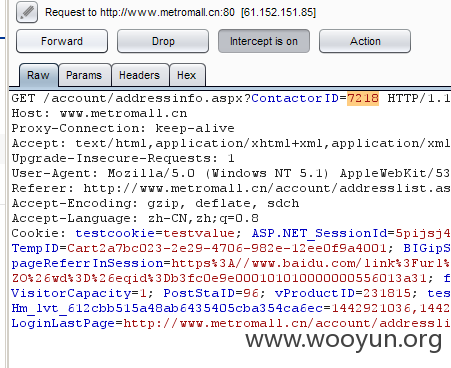The width and height of the screenshot is (451, 368).
Task: Click the Referer header line
Action: pyautogui.click(x=231, y=188)
